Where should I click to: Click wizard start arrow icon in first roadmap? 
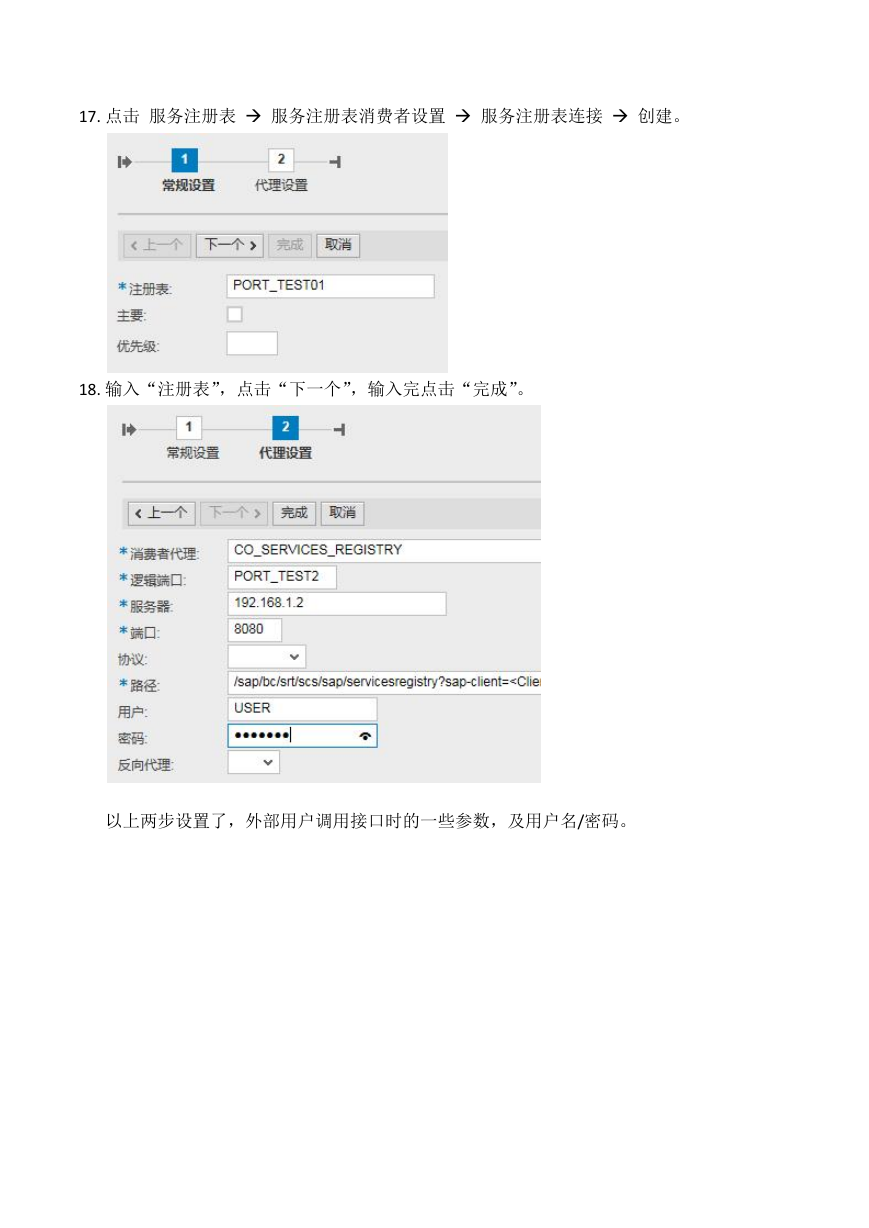click(x=125, y=161)
